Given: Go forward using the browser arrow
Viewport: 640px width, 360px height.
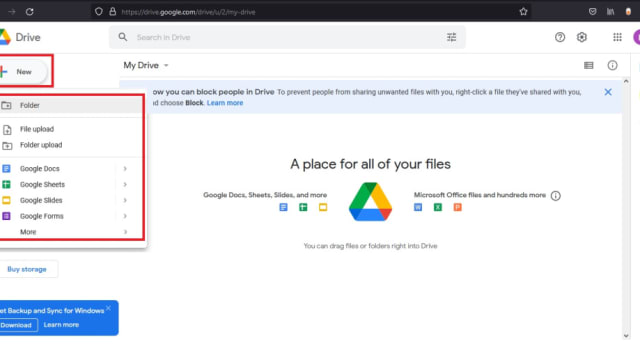Looking at the screenshot, I should [11, 12].
